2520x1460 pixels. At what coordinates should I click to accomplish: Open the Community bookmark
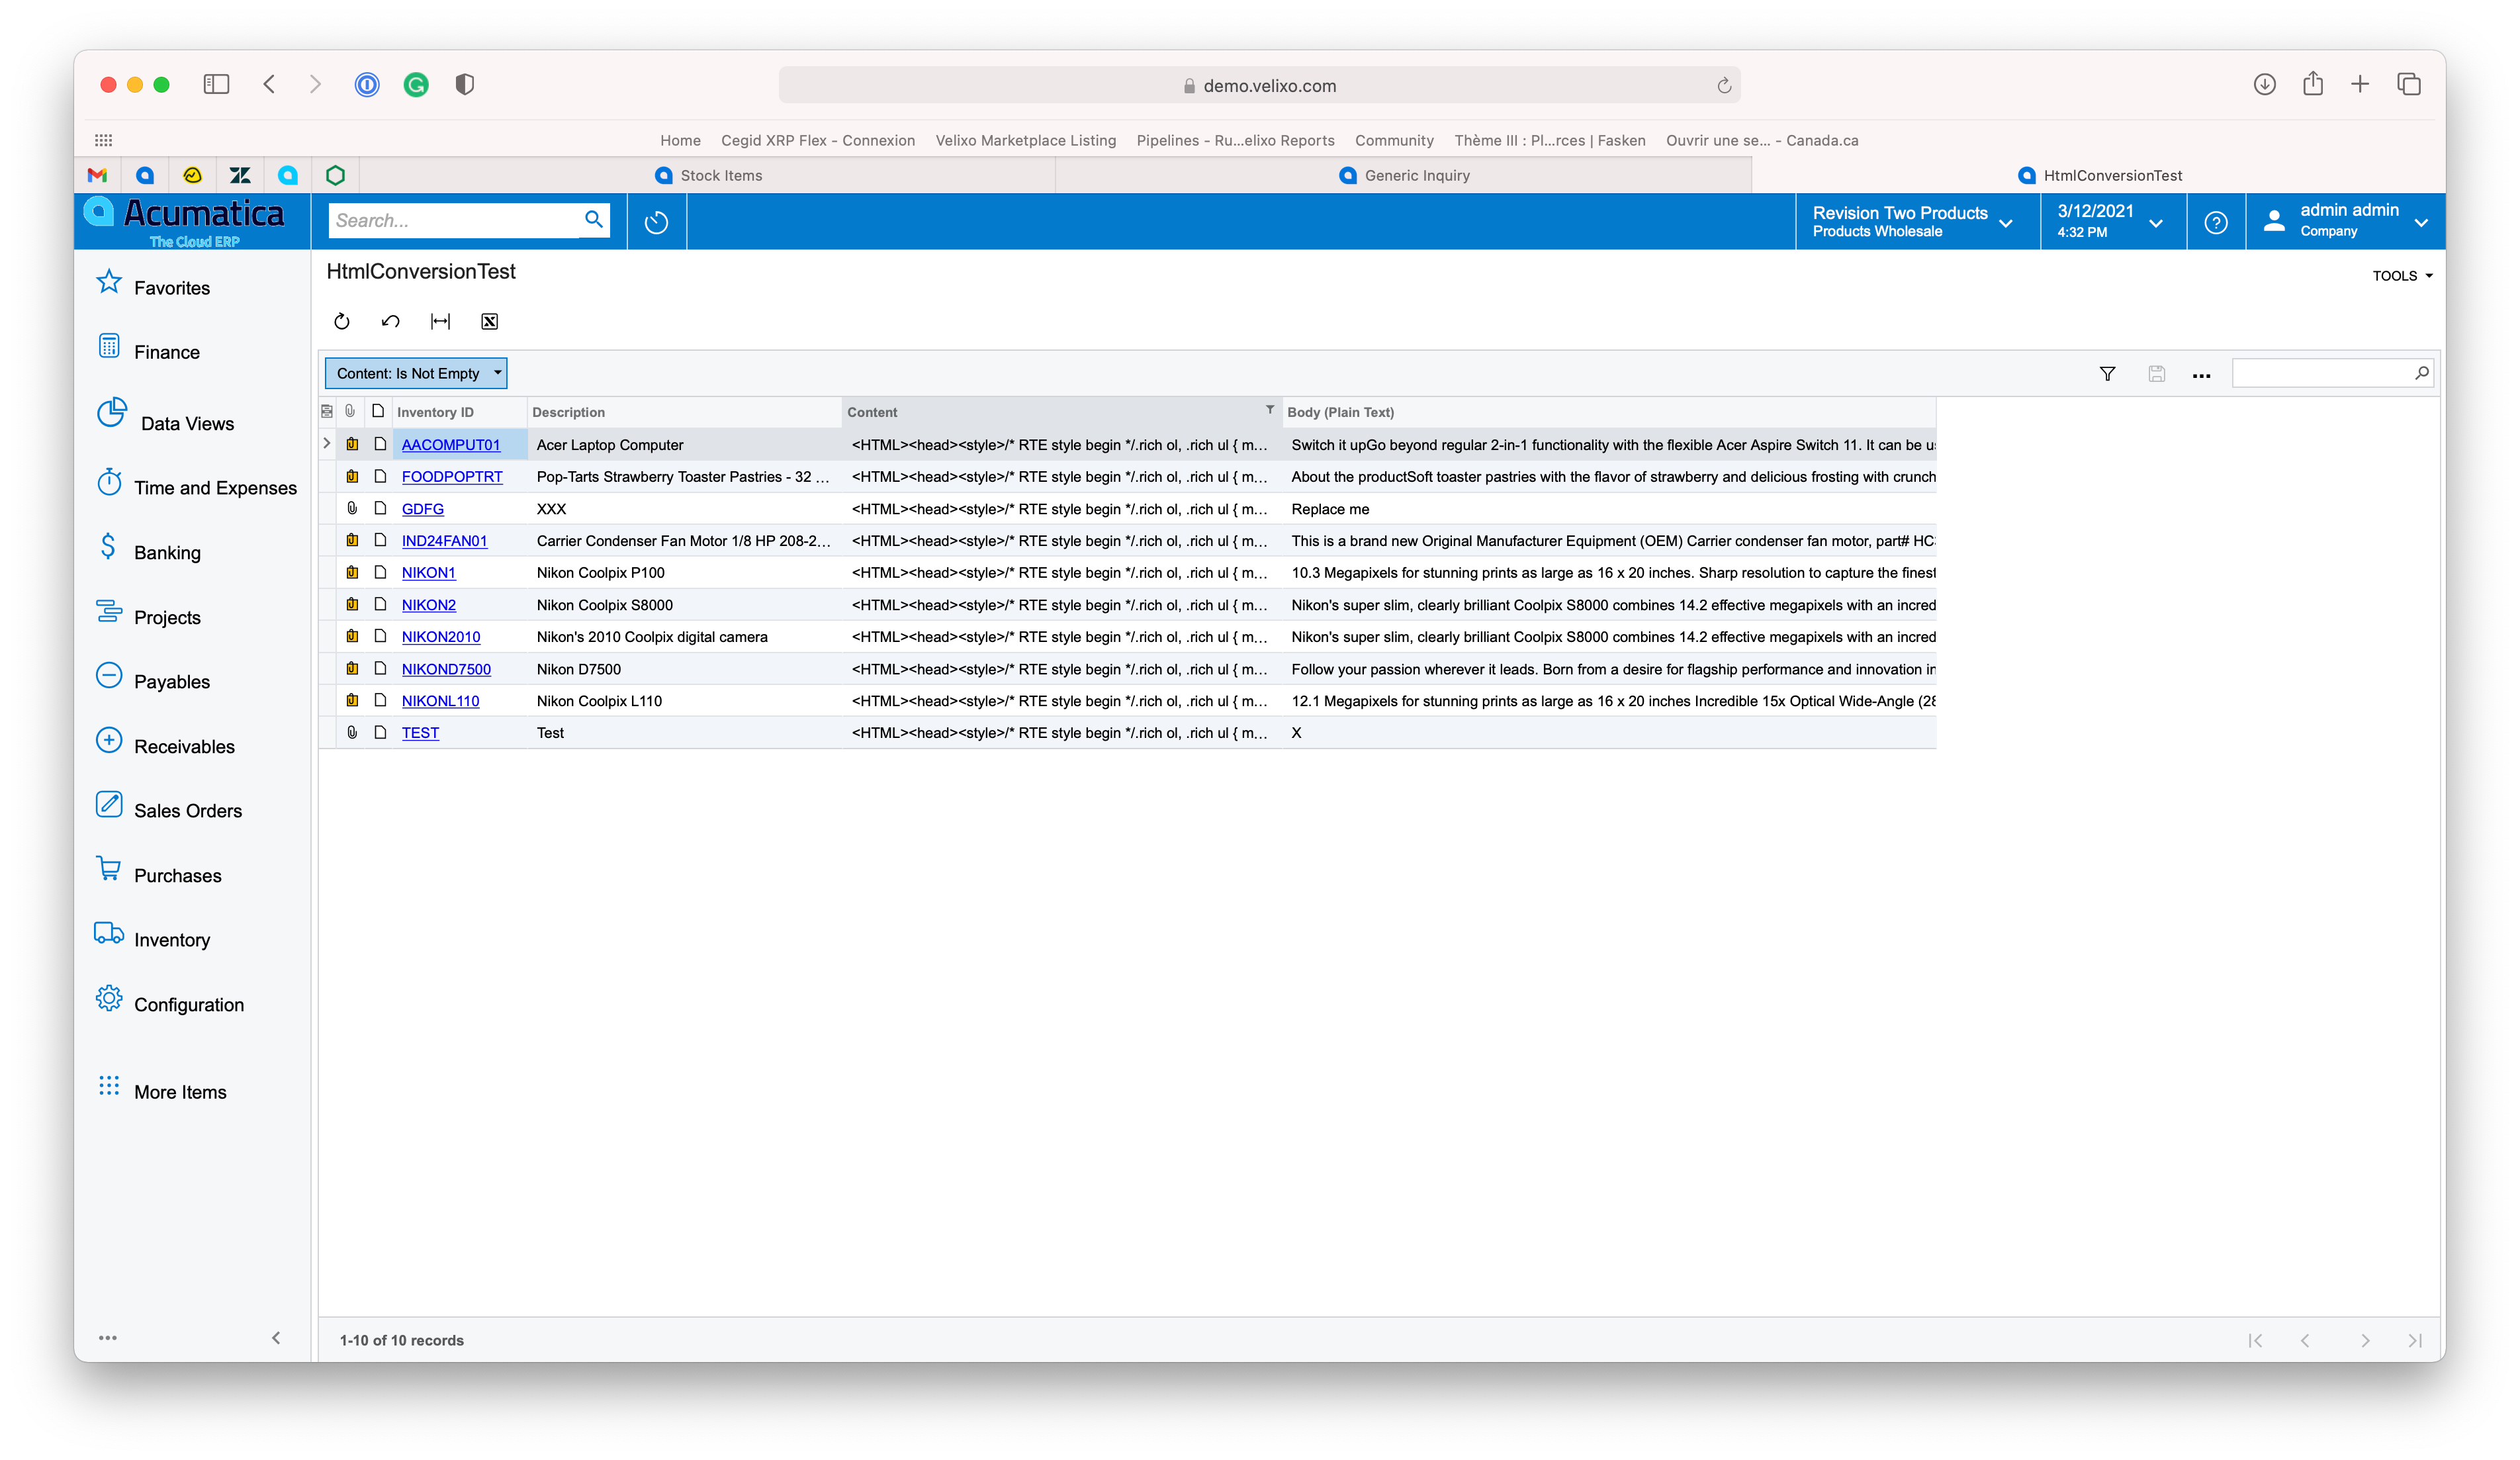click(1394, 140)
